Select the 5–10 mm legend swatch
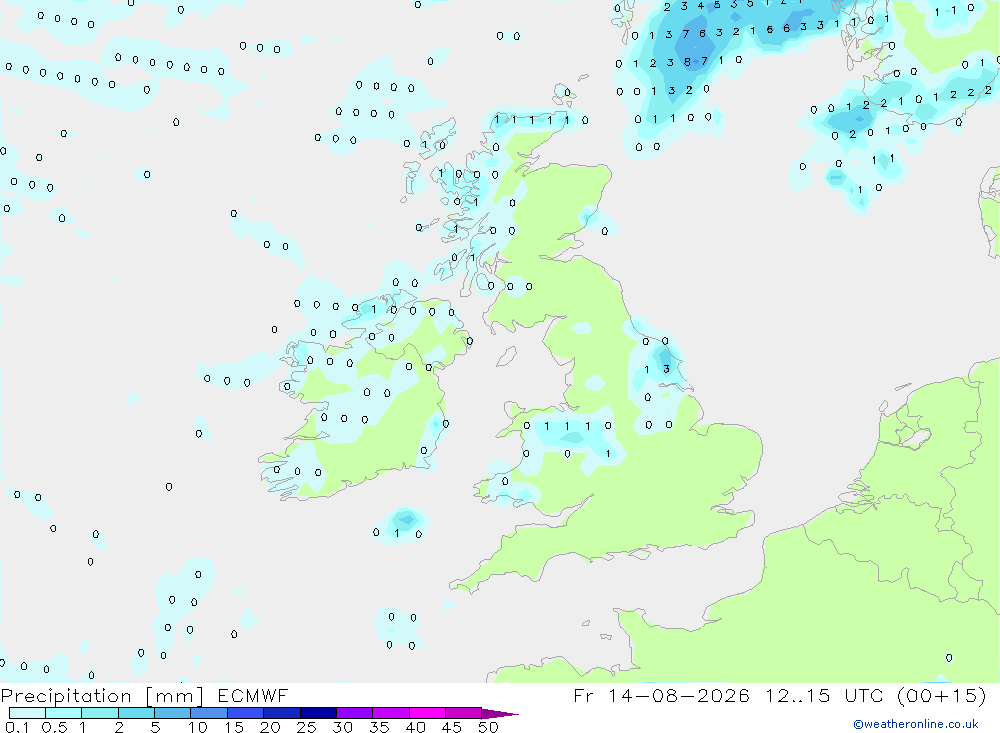The width and height of the screenshot is (1000, 733). click(173, 713)
